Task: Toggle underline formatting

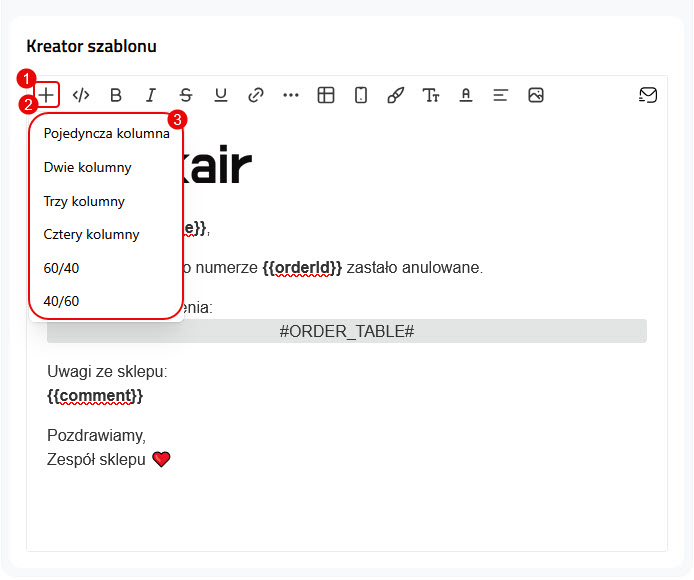Action: [221, 95]
